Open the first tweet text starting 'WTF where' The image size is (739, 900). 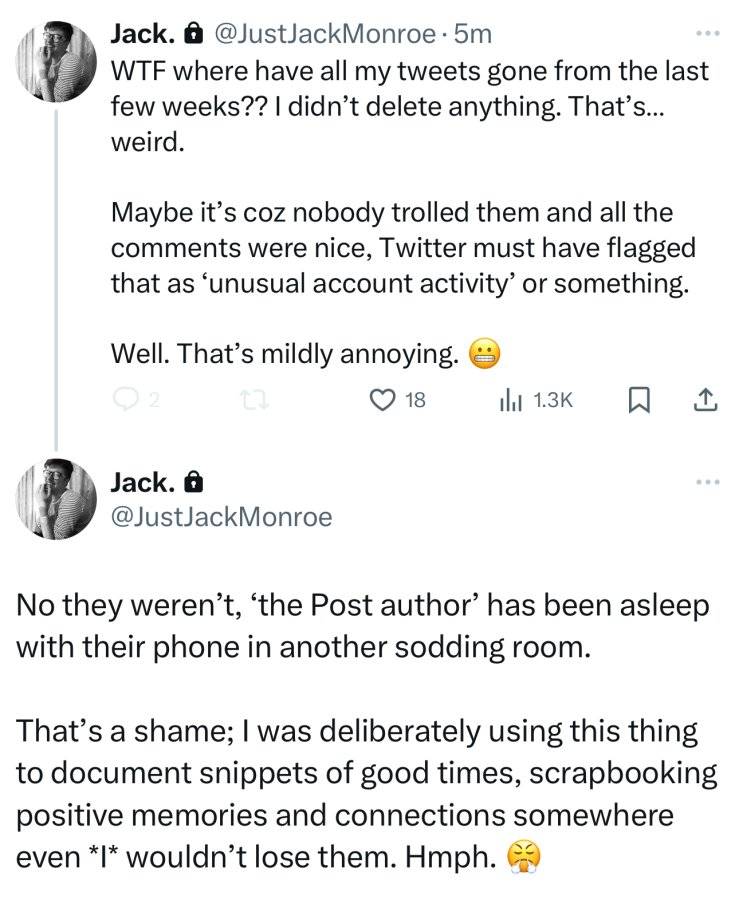coord(410,107)
